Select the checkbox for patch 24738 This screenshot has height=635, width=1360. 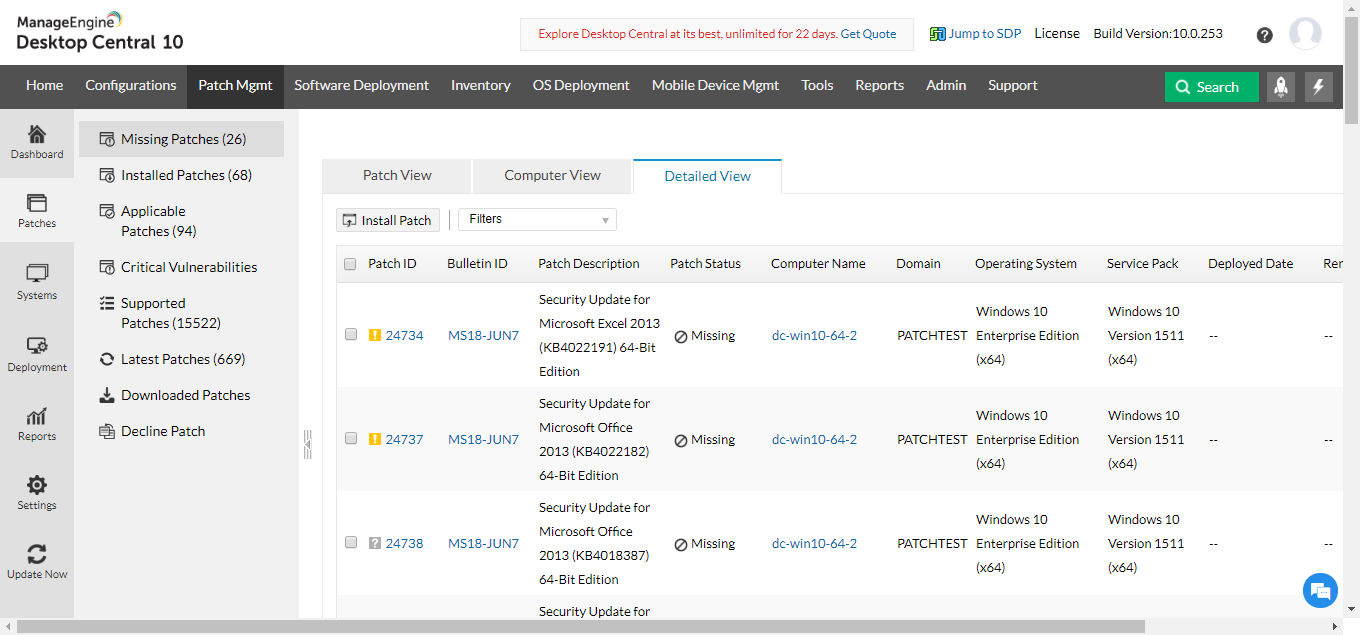pos(351,542)
